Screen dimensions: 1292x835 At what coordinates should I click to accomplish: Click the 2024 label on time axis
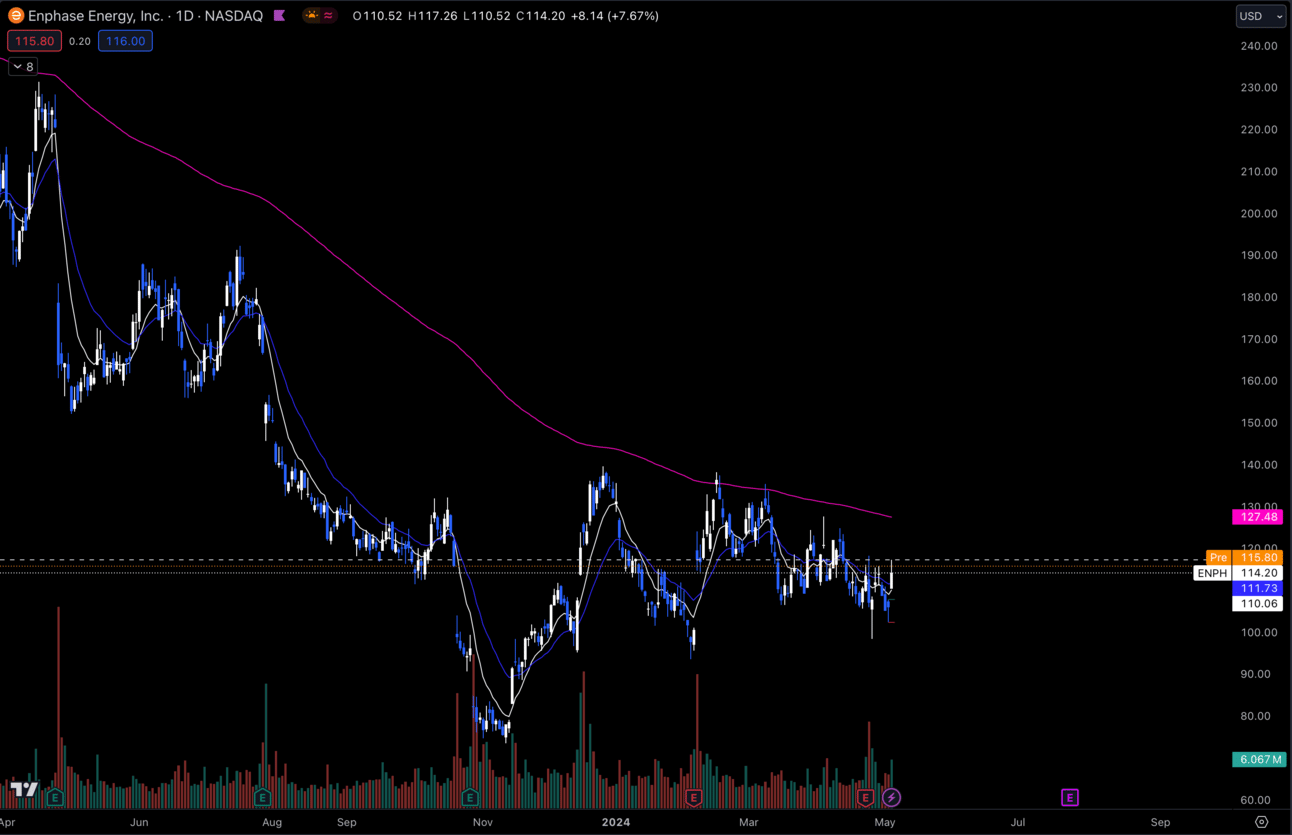(x=615, y=822)
